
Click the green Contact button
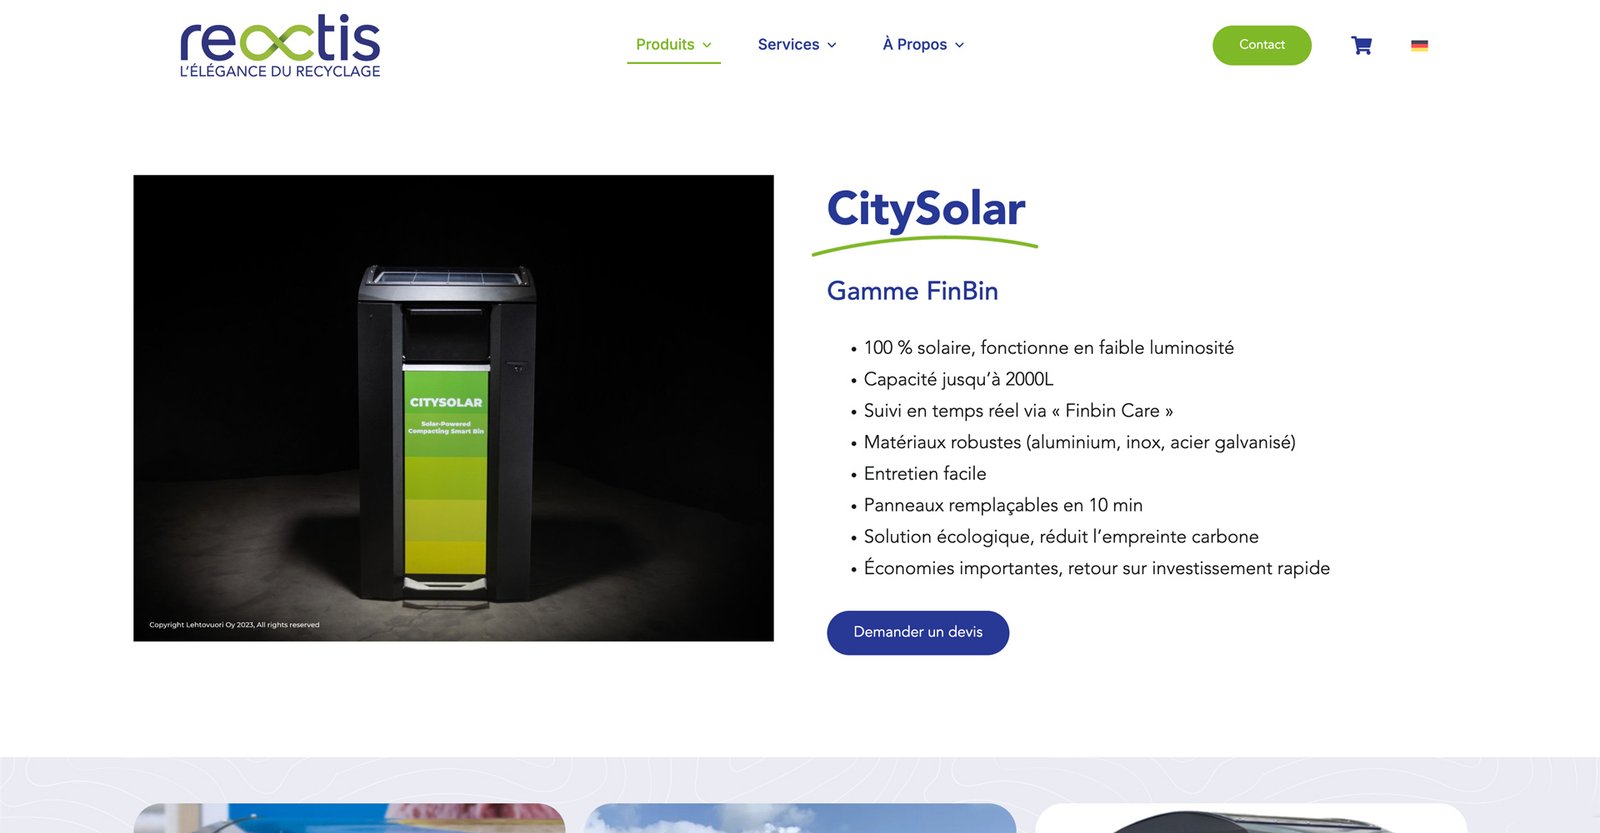[1262, 45]
